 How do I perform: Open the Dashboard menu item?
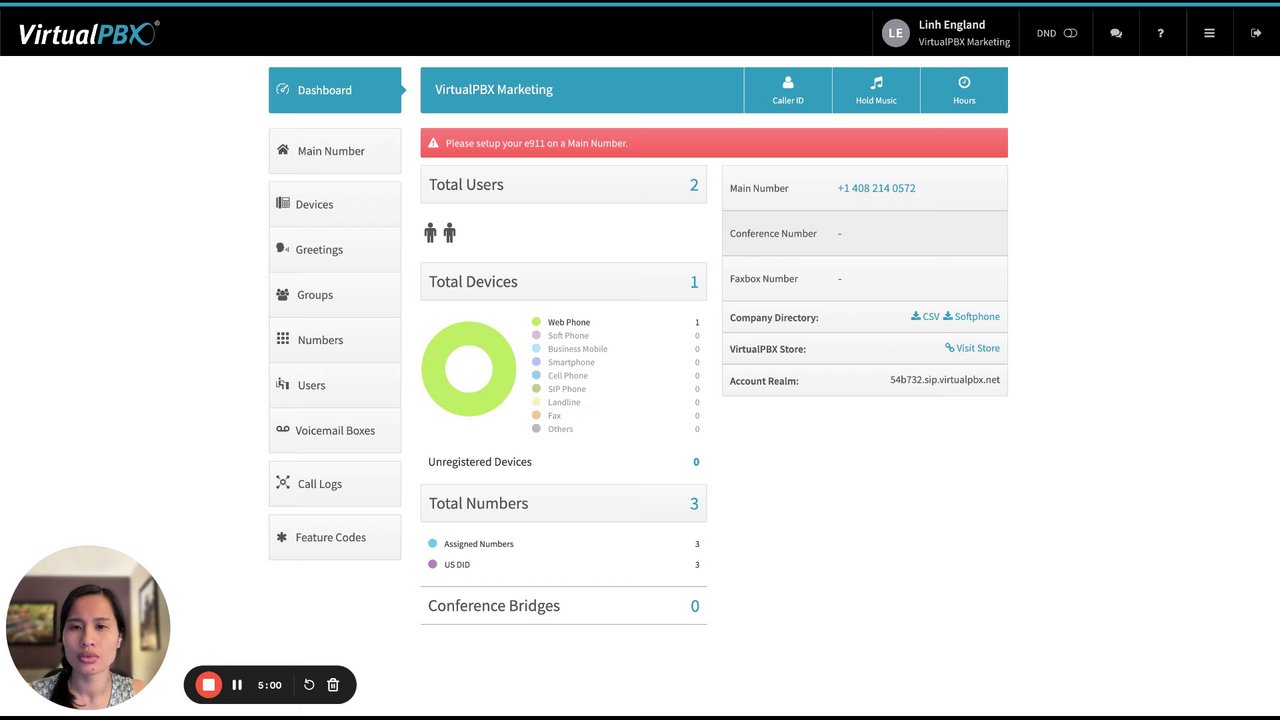tap(335, 90)
